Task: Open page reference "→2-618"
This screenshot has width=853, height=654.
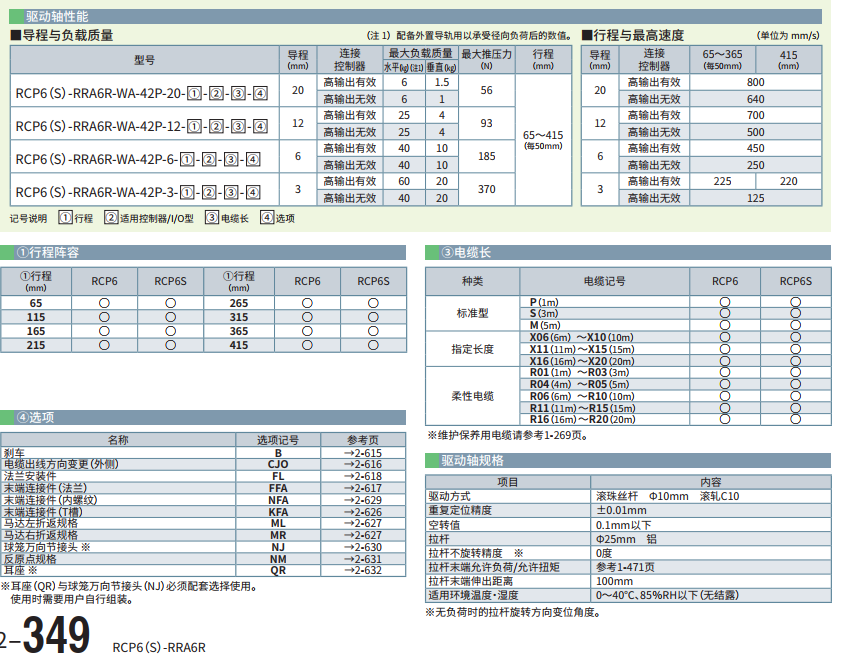Action: click(x=363, y=476)
